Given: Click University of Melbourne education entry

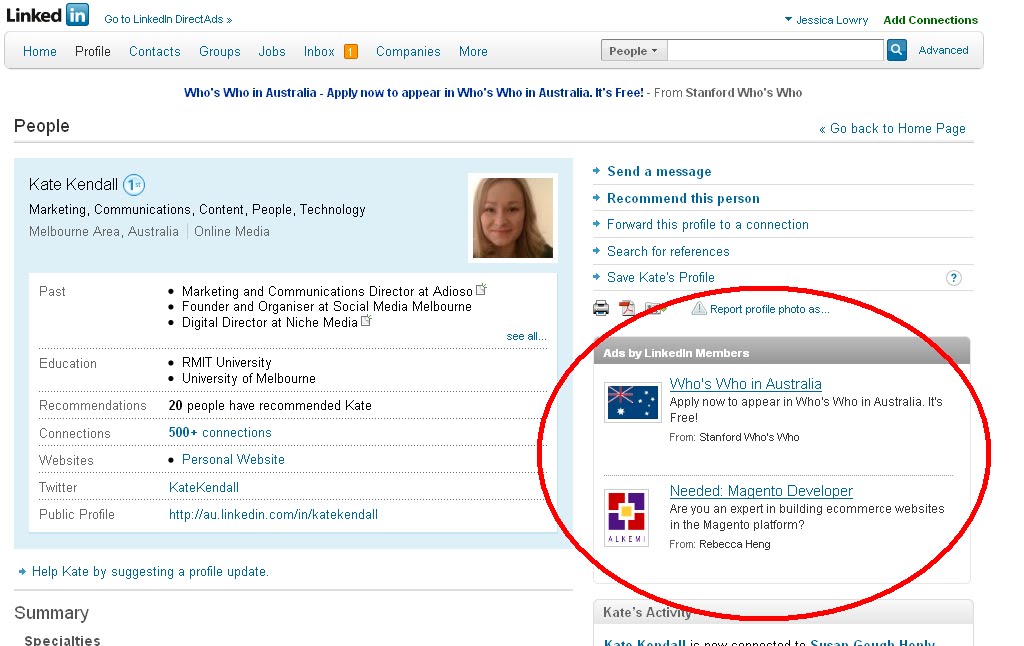Looking at the screenshot, I should (249, 379).
